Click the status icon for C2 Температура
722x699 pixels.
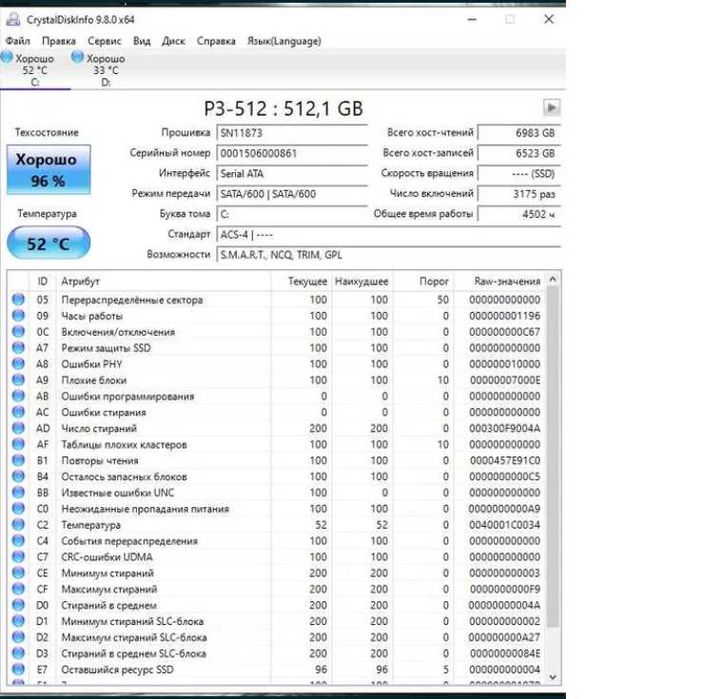coord(18,524)
